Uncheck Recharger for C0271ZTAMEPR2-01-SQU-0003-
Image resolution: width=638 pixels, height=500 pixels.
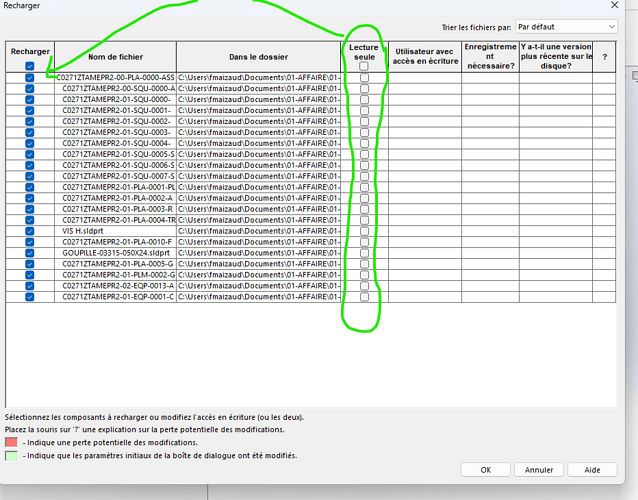(x=30, y=133)
